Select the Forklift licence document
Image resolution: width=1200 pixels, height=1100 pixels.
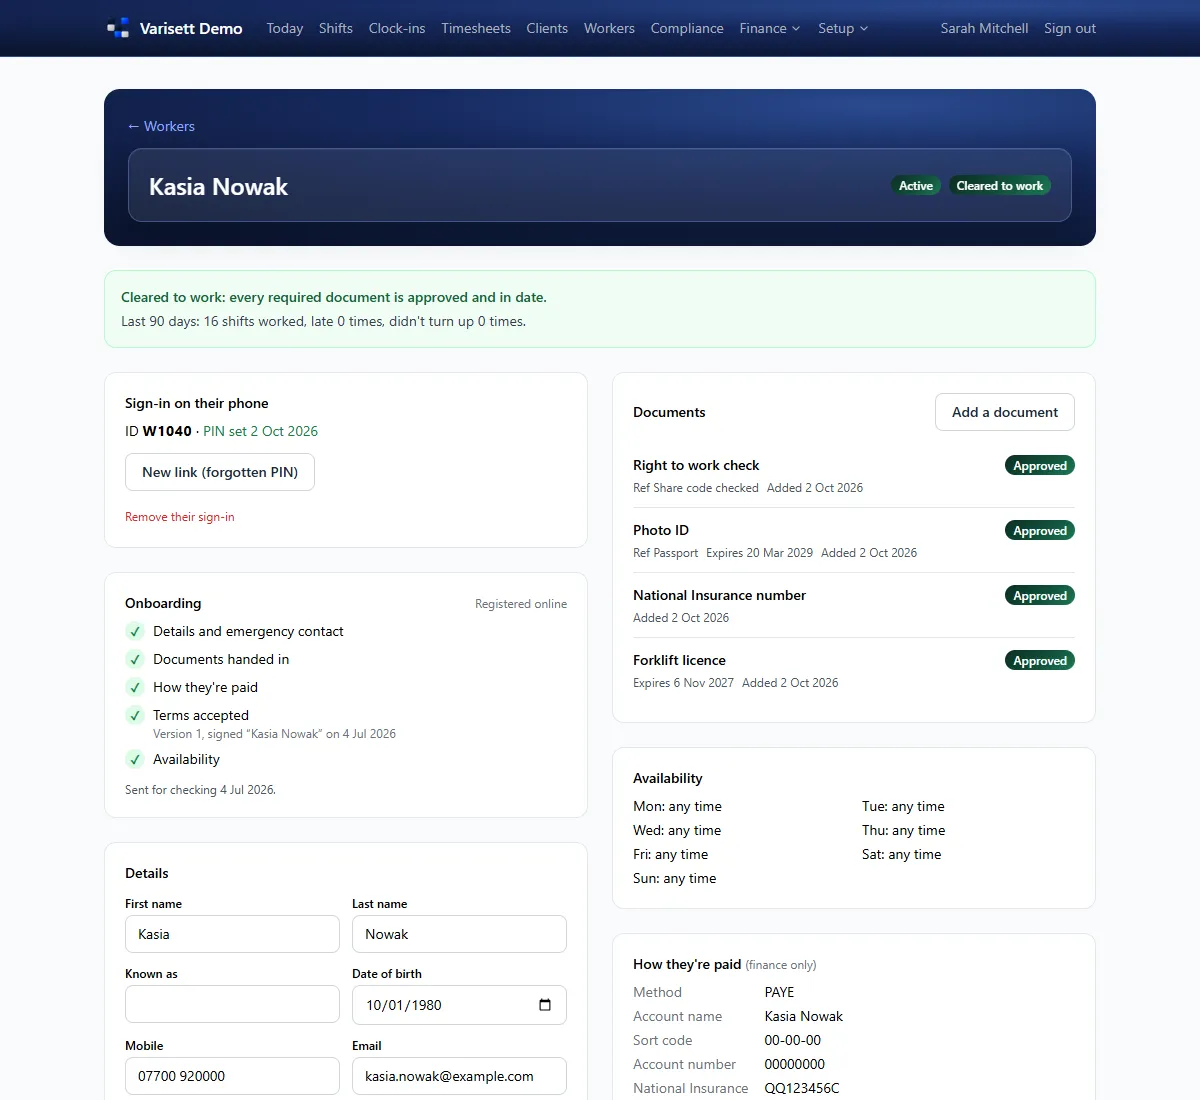pos(854,670)
